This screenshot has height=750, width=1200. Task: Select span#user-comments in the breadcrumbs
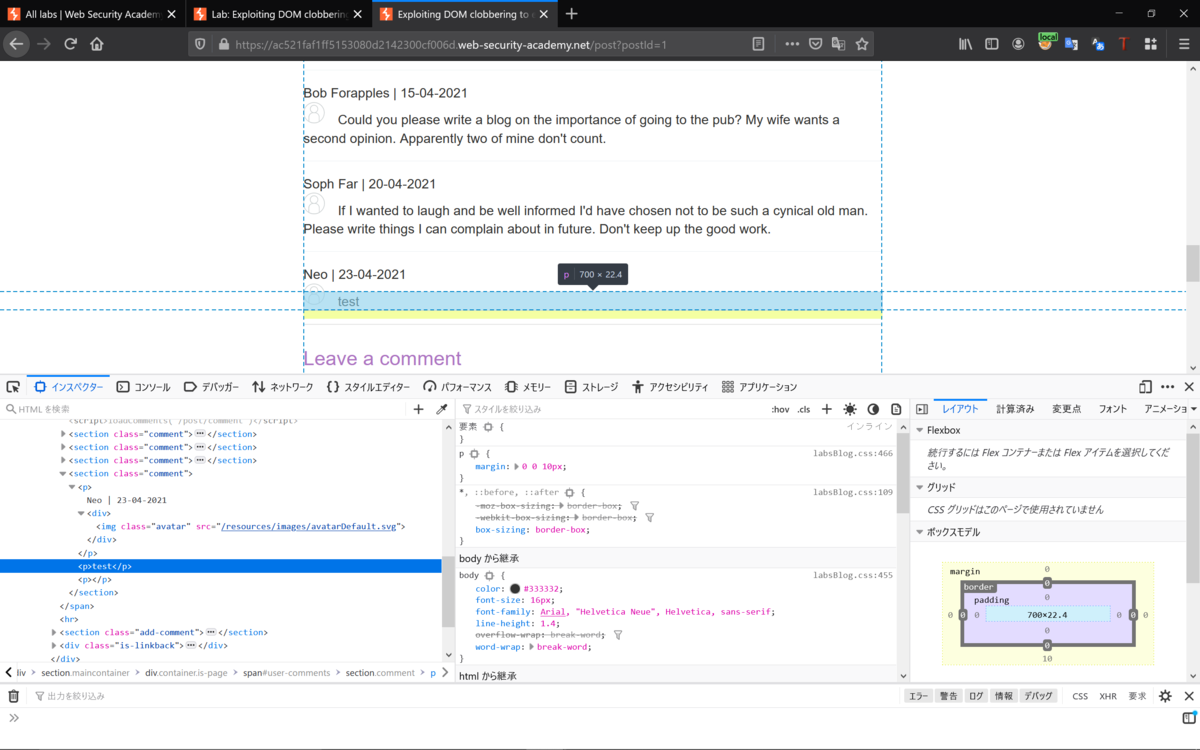[x=286, y=673]
